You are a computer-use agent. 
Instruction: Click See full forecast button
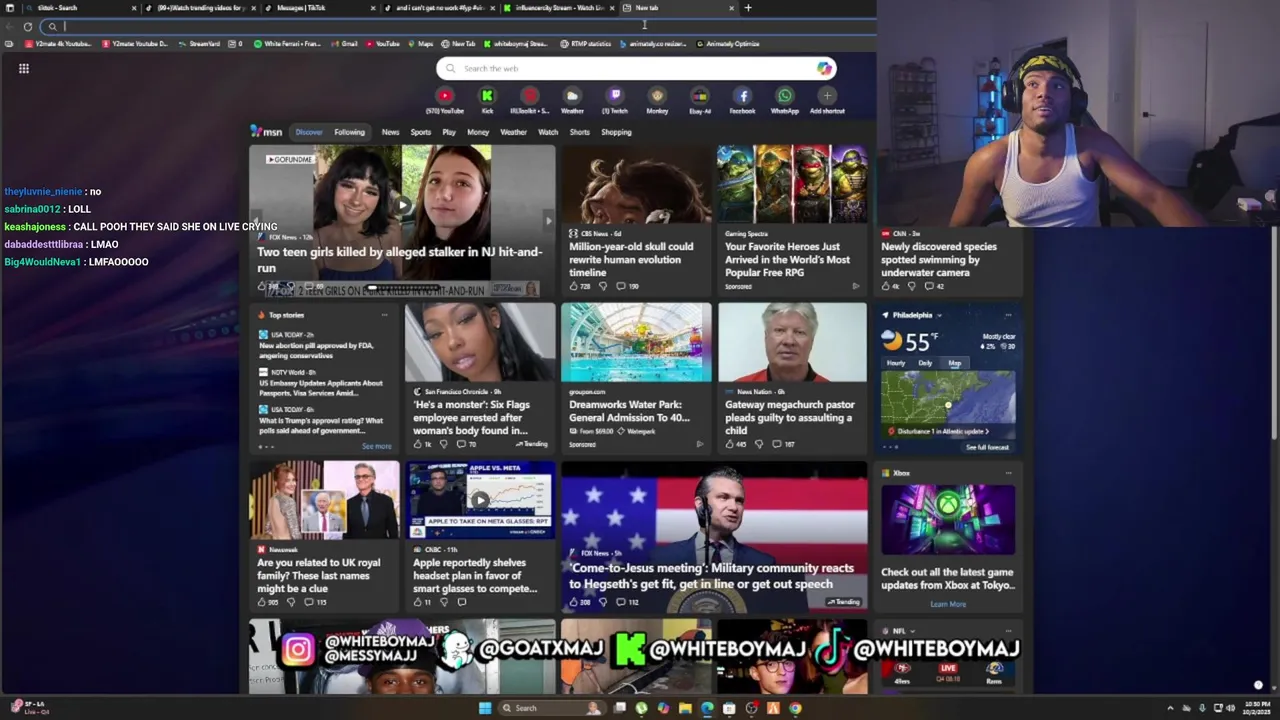pyautogui.click(x=988, y=447)
